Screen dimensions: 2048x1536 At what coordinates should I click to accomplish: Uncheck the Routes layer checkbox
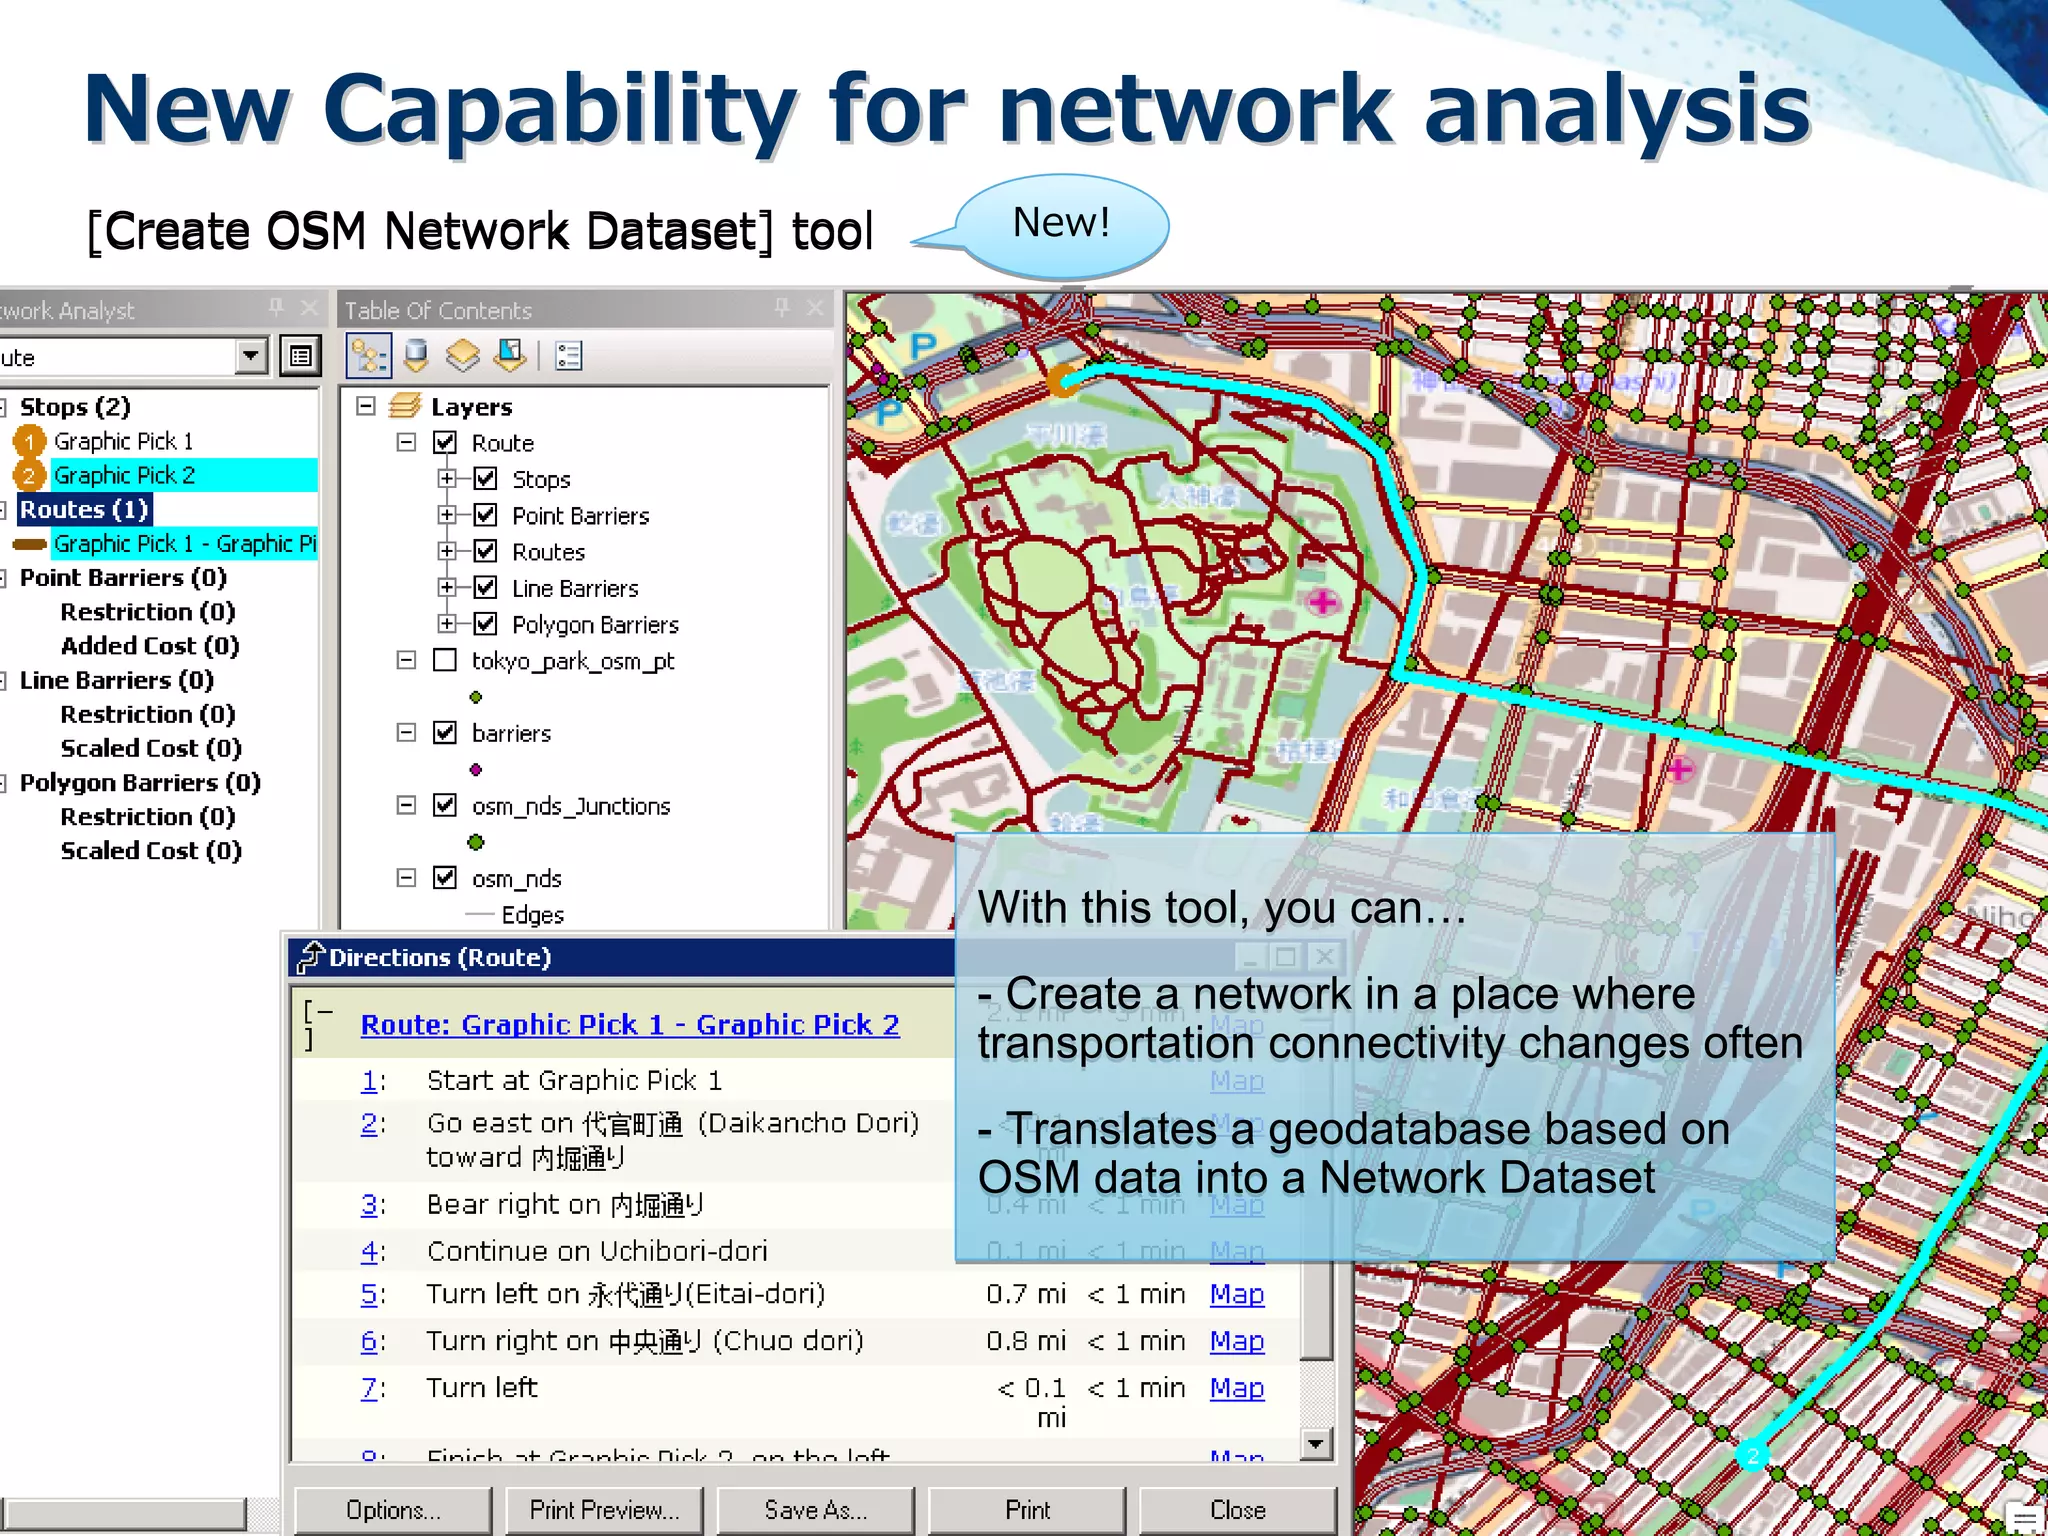point(485,551)
